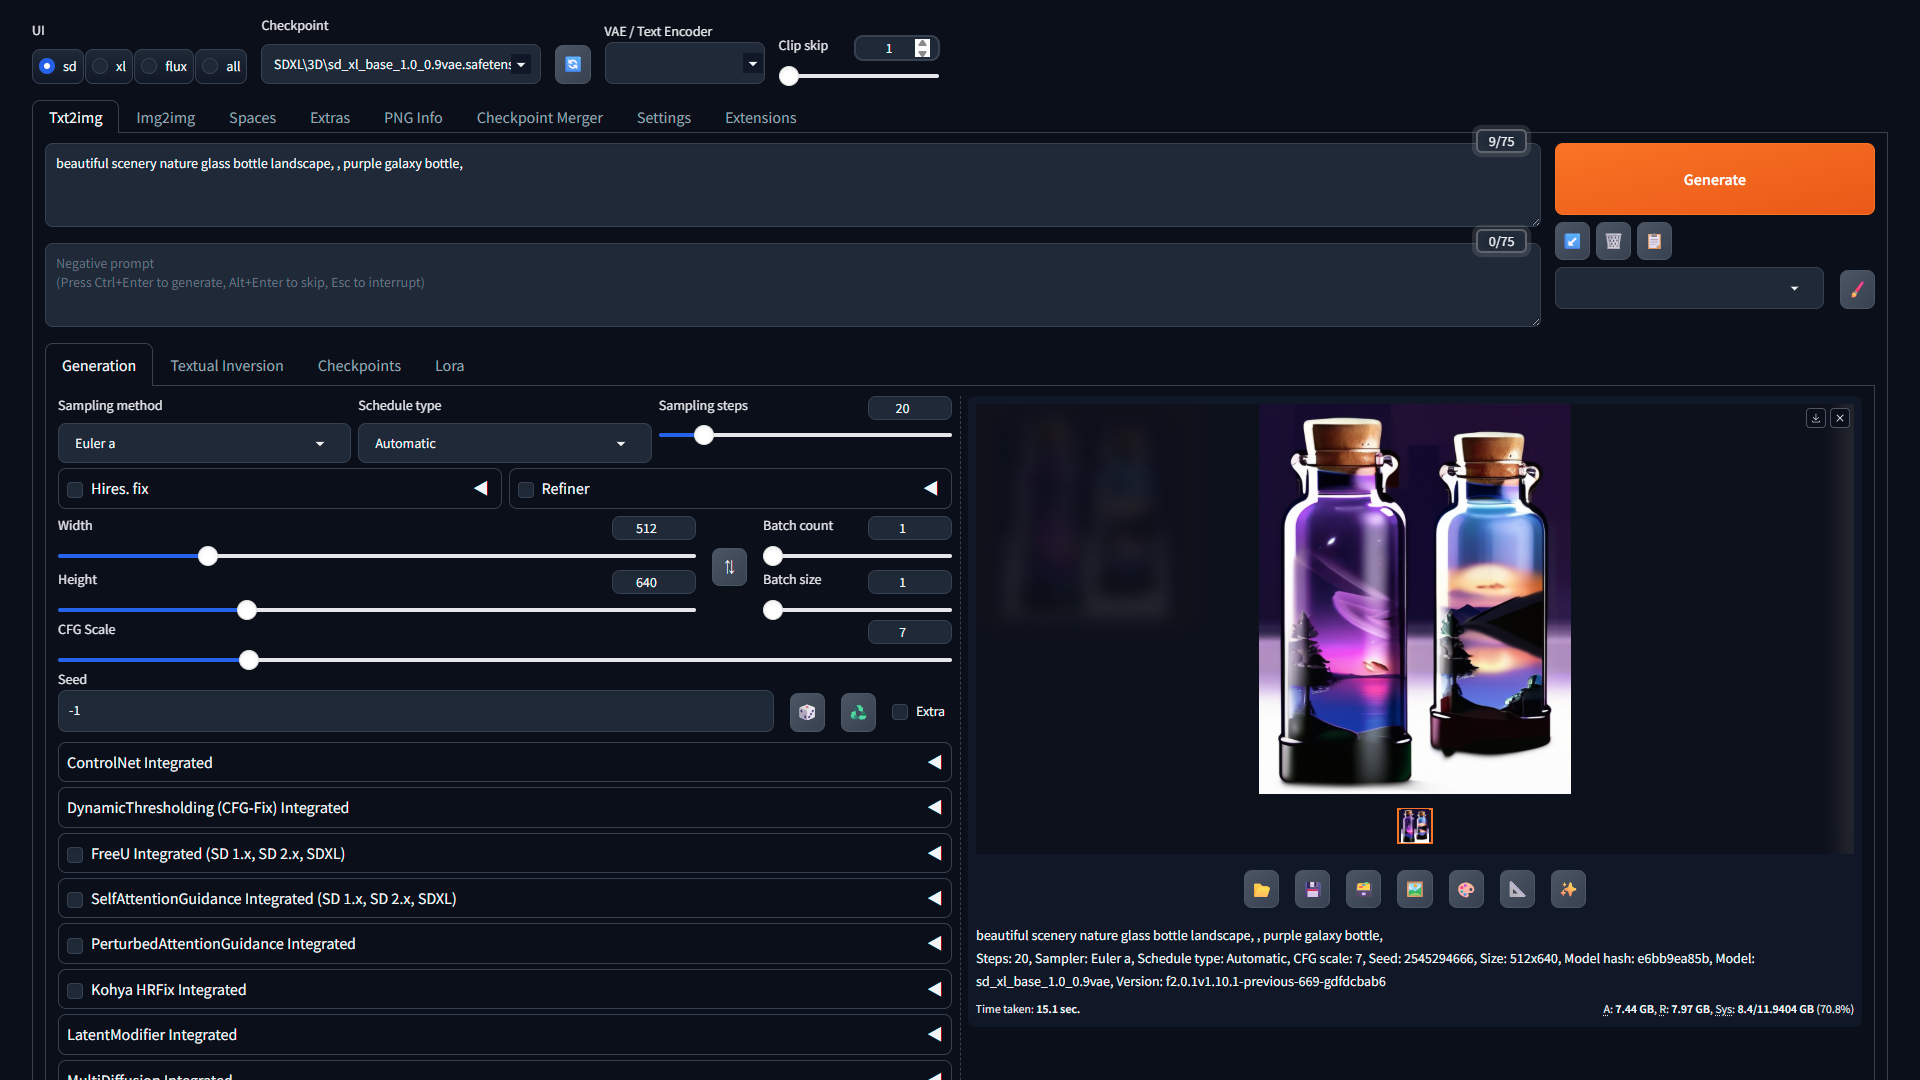Enable the Hires. fix checkbox
This screenshot has width=1920, height=1080.
click(x=75, y=489)
